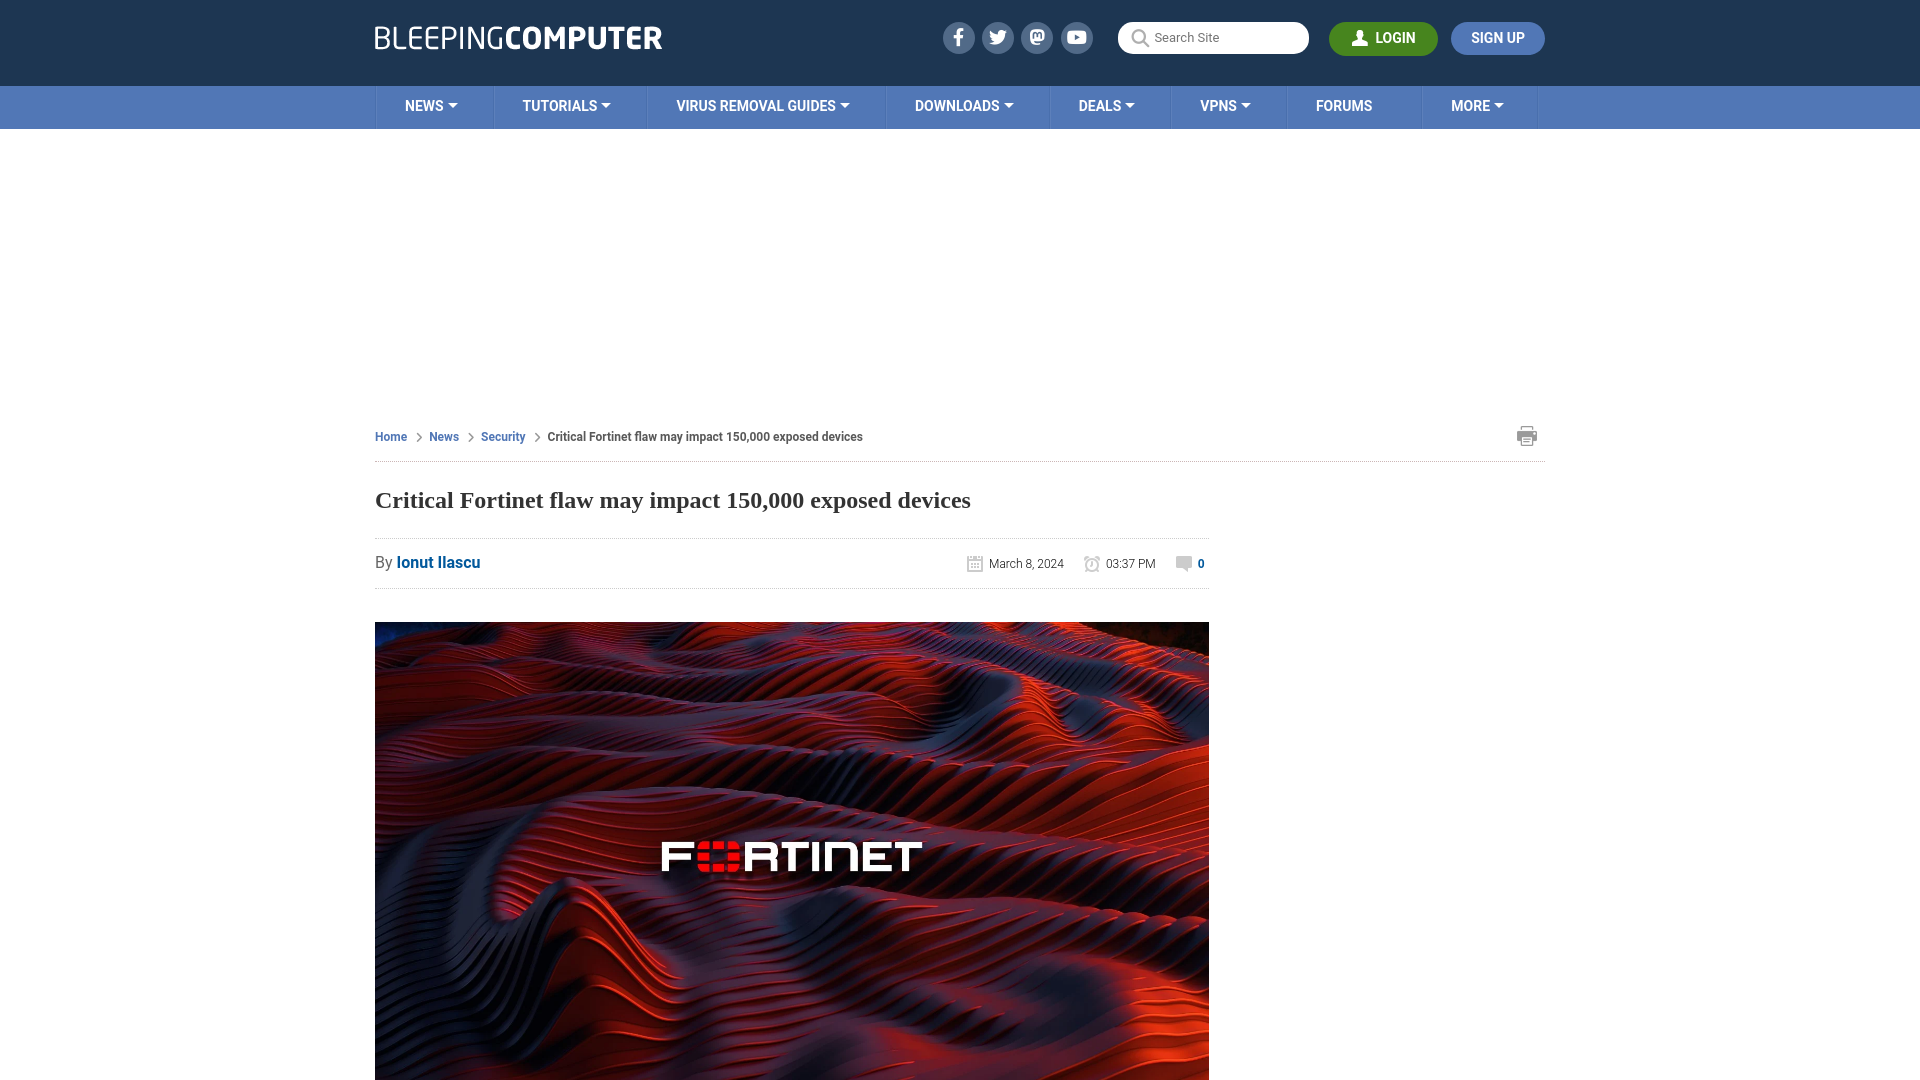Click the author link Ionut Ilascu
The image size is (1920, 1080).
(x=438, y=562)
